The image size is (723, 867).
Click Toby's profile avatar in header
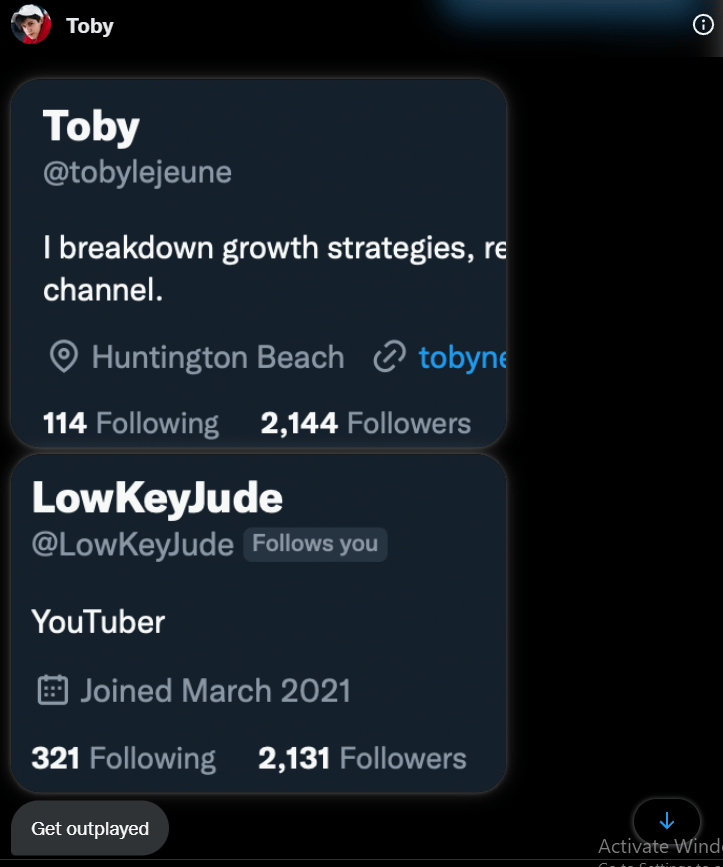31,24
